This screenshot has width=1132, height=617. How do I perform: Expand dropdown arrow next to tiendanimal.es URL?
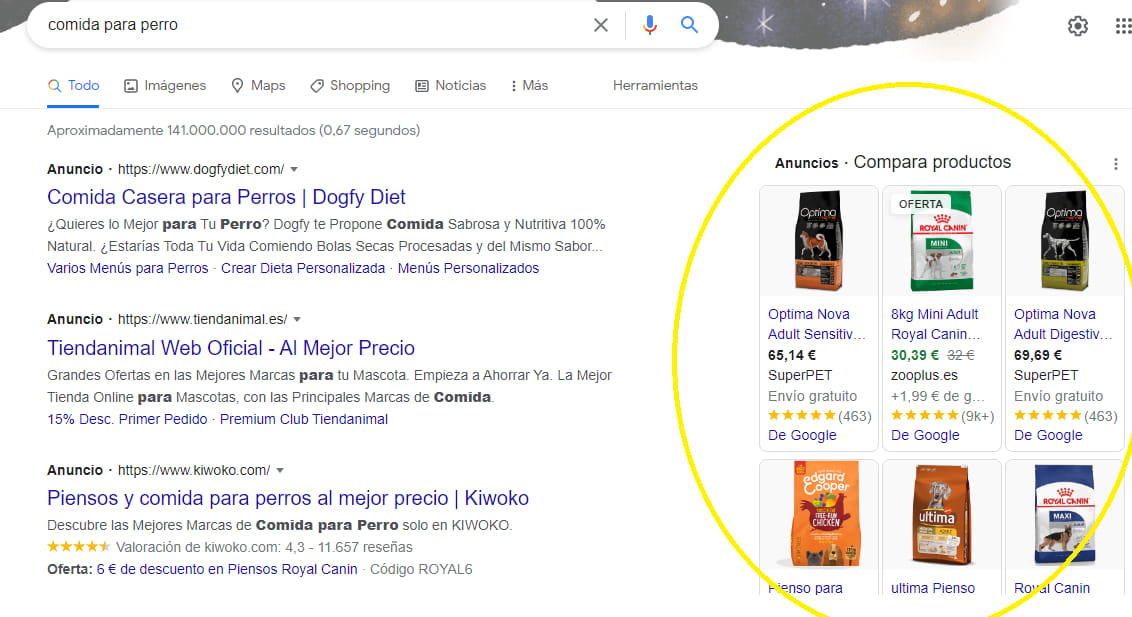coord(297,320)
